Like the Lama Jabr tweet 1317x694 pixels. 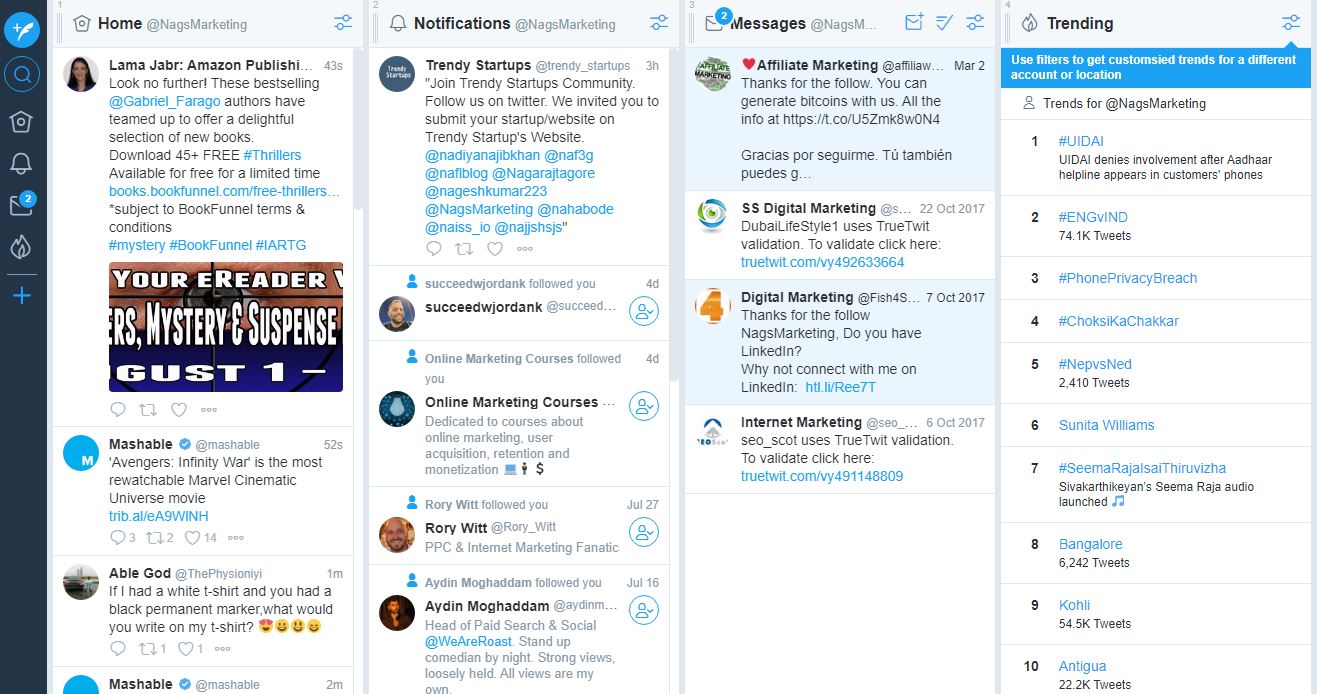click(179, 409)
